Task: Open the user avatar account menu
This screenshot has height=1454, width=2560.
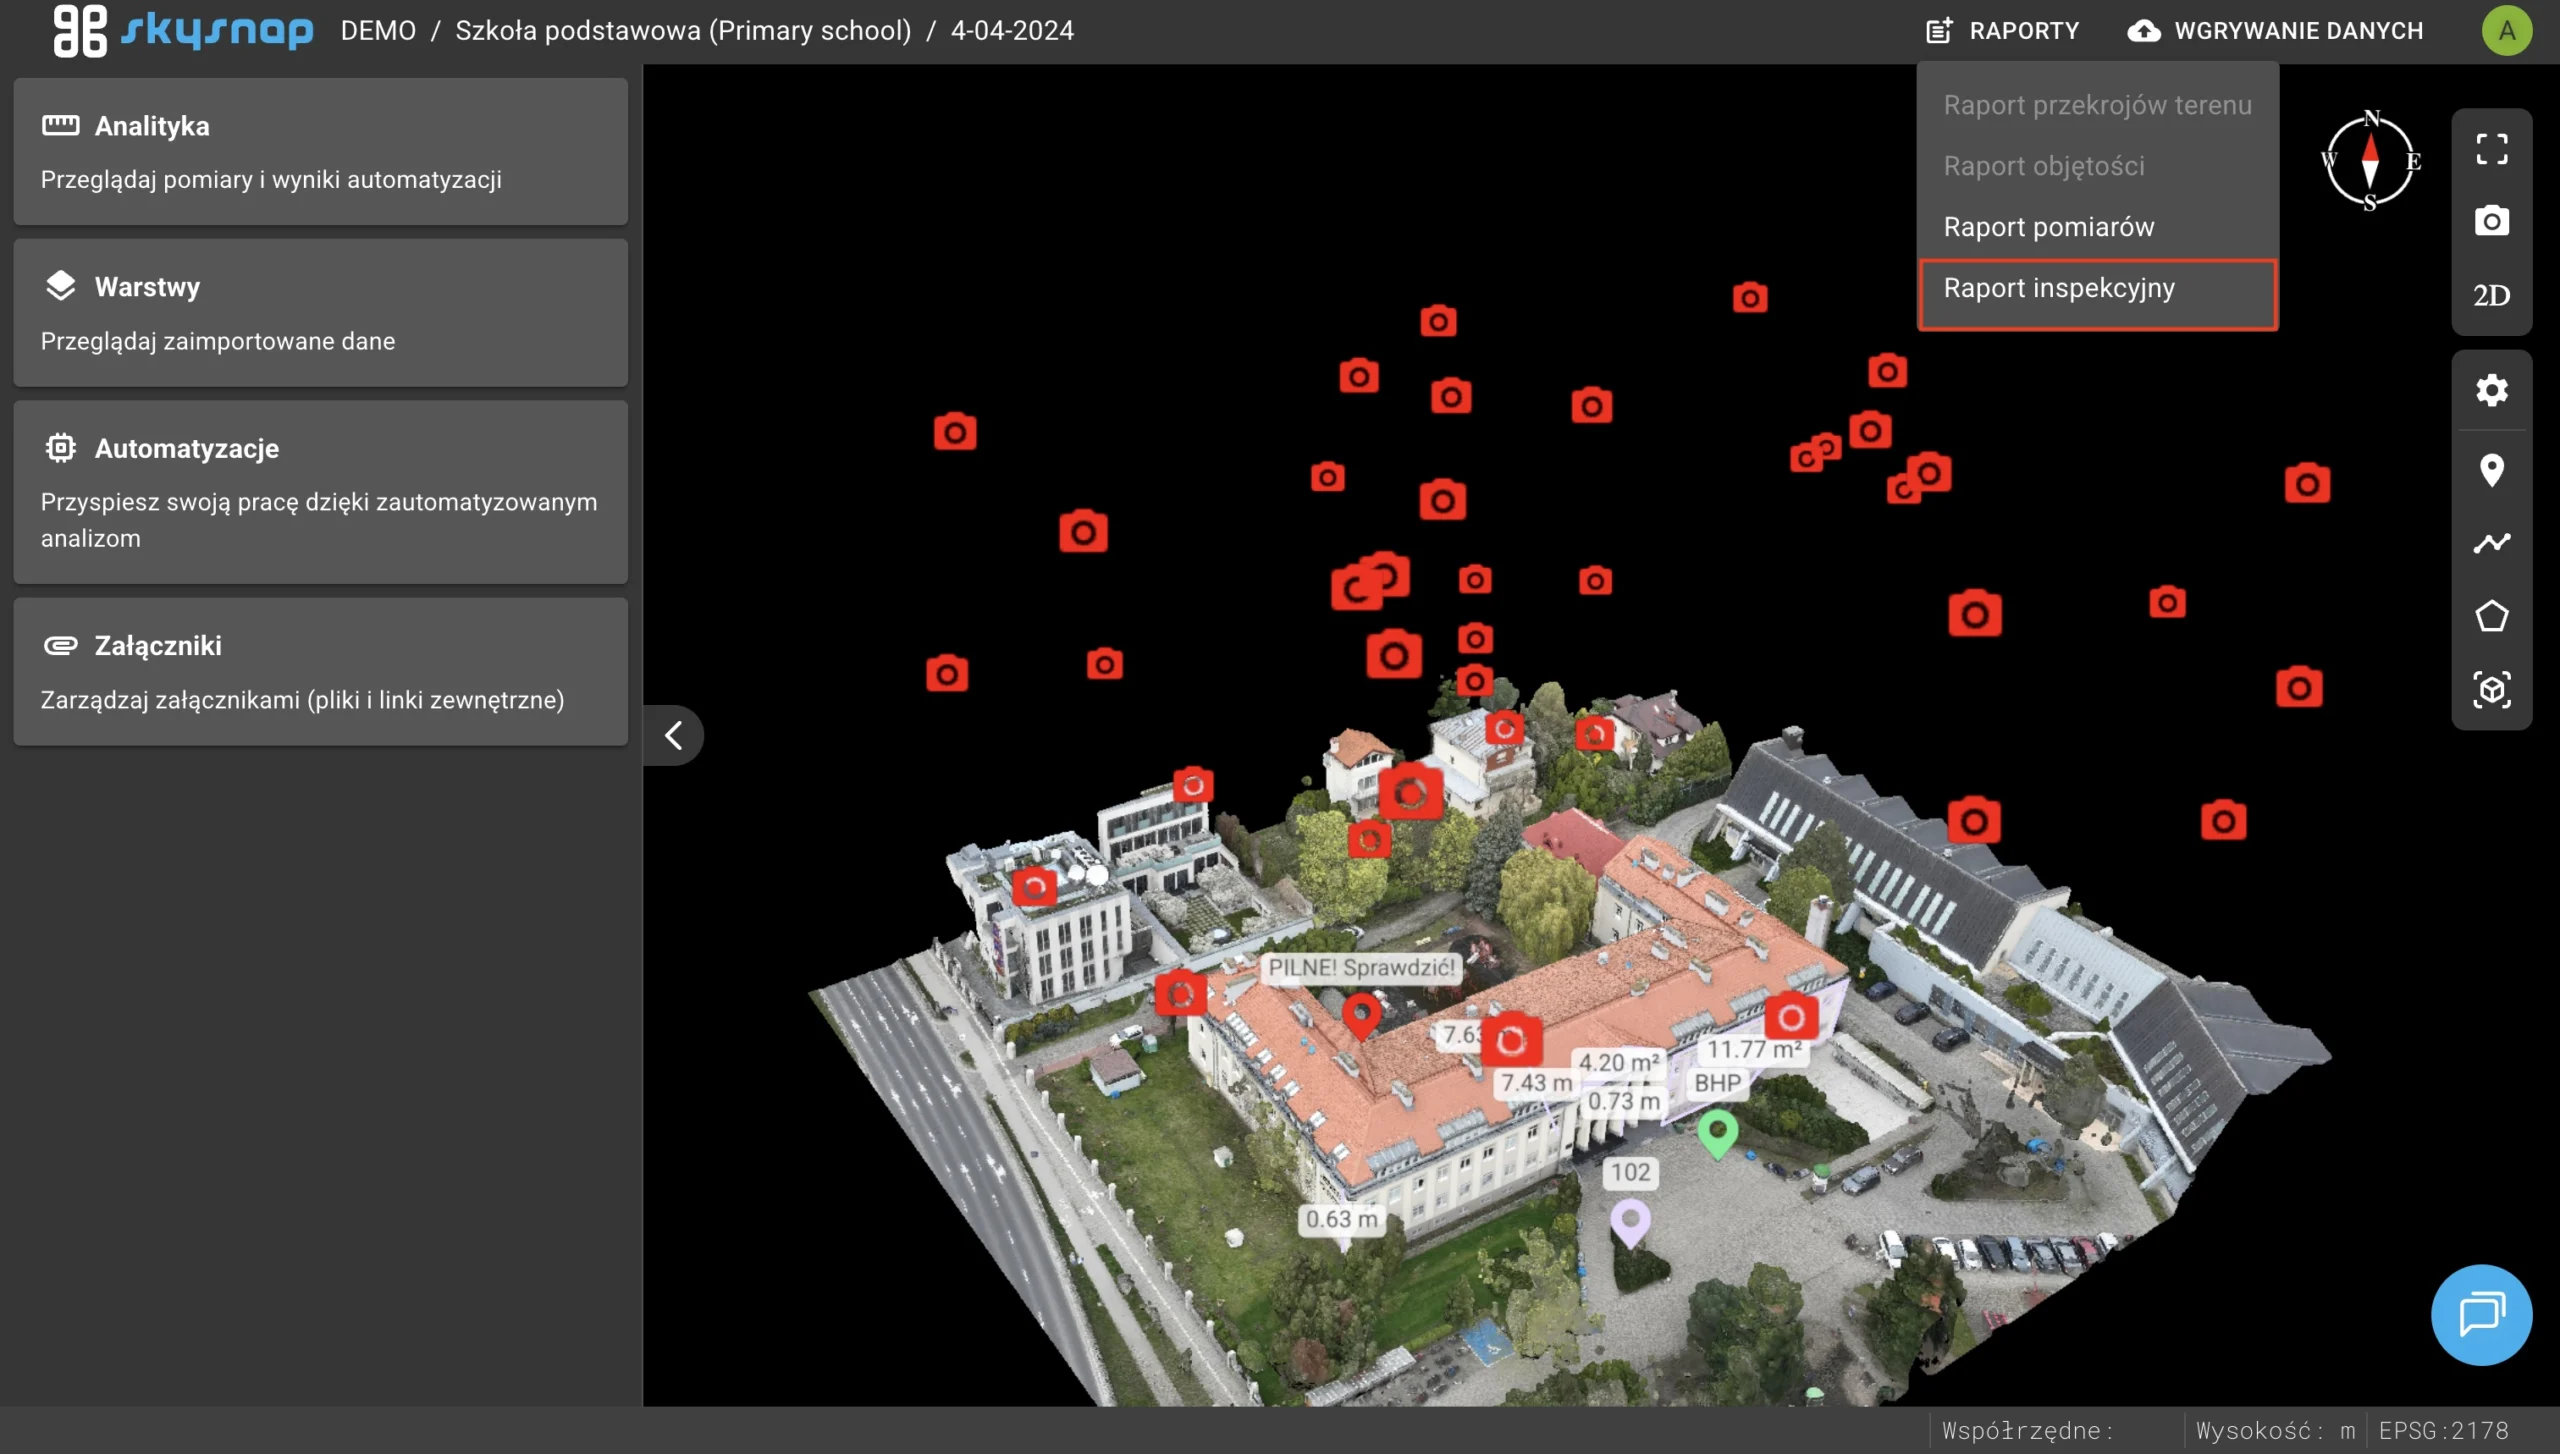Action: [2506, 30]
